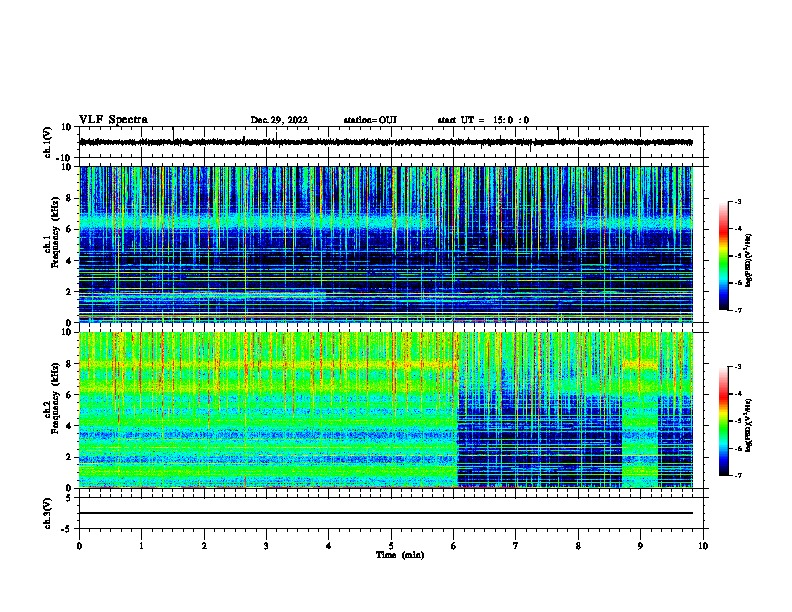Click the "Time (min)" axis title

(400, 555)
